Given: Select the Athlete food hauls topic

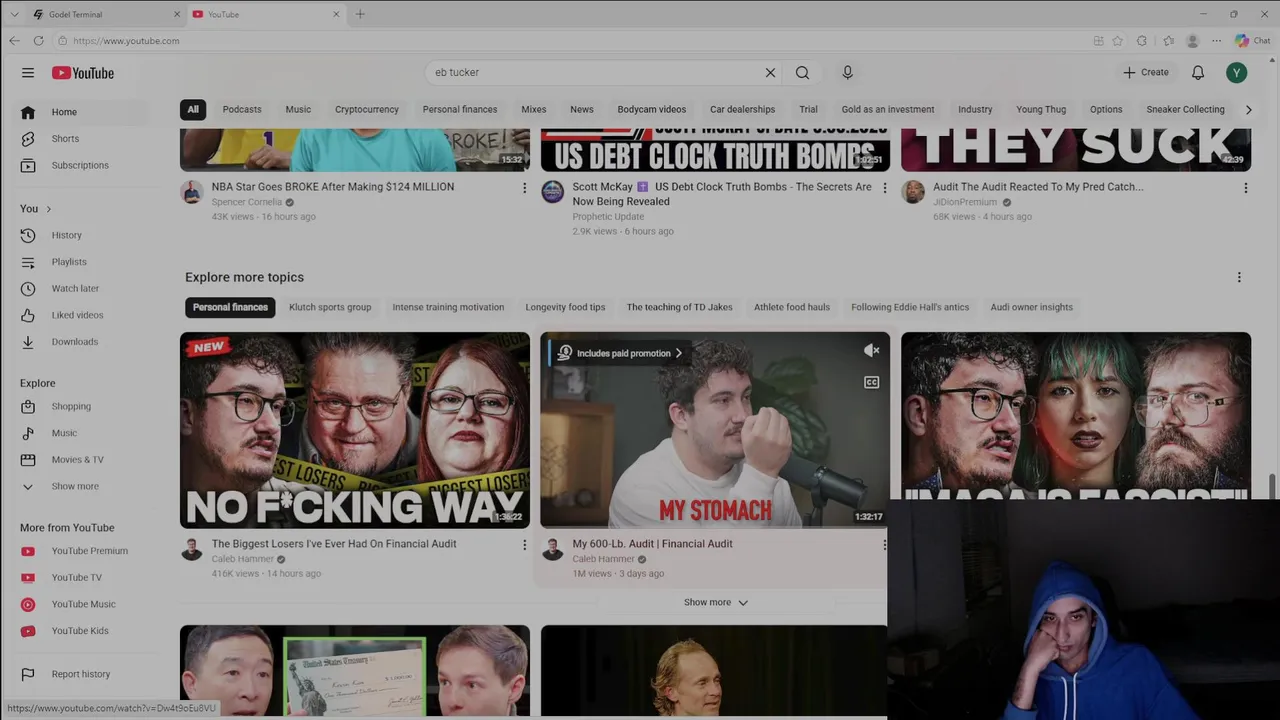Looking at the screenshot, I should (x=792, y=307).
